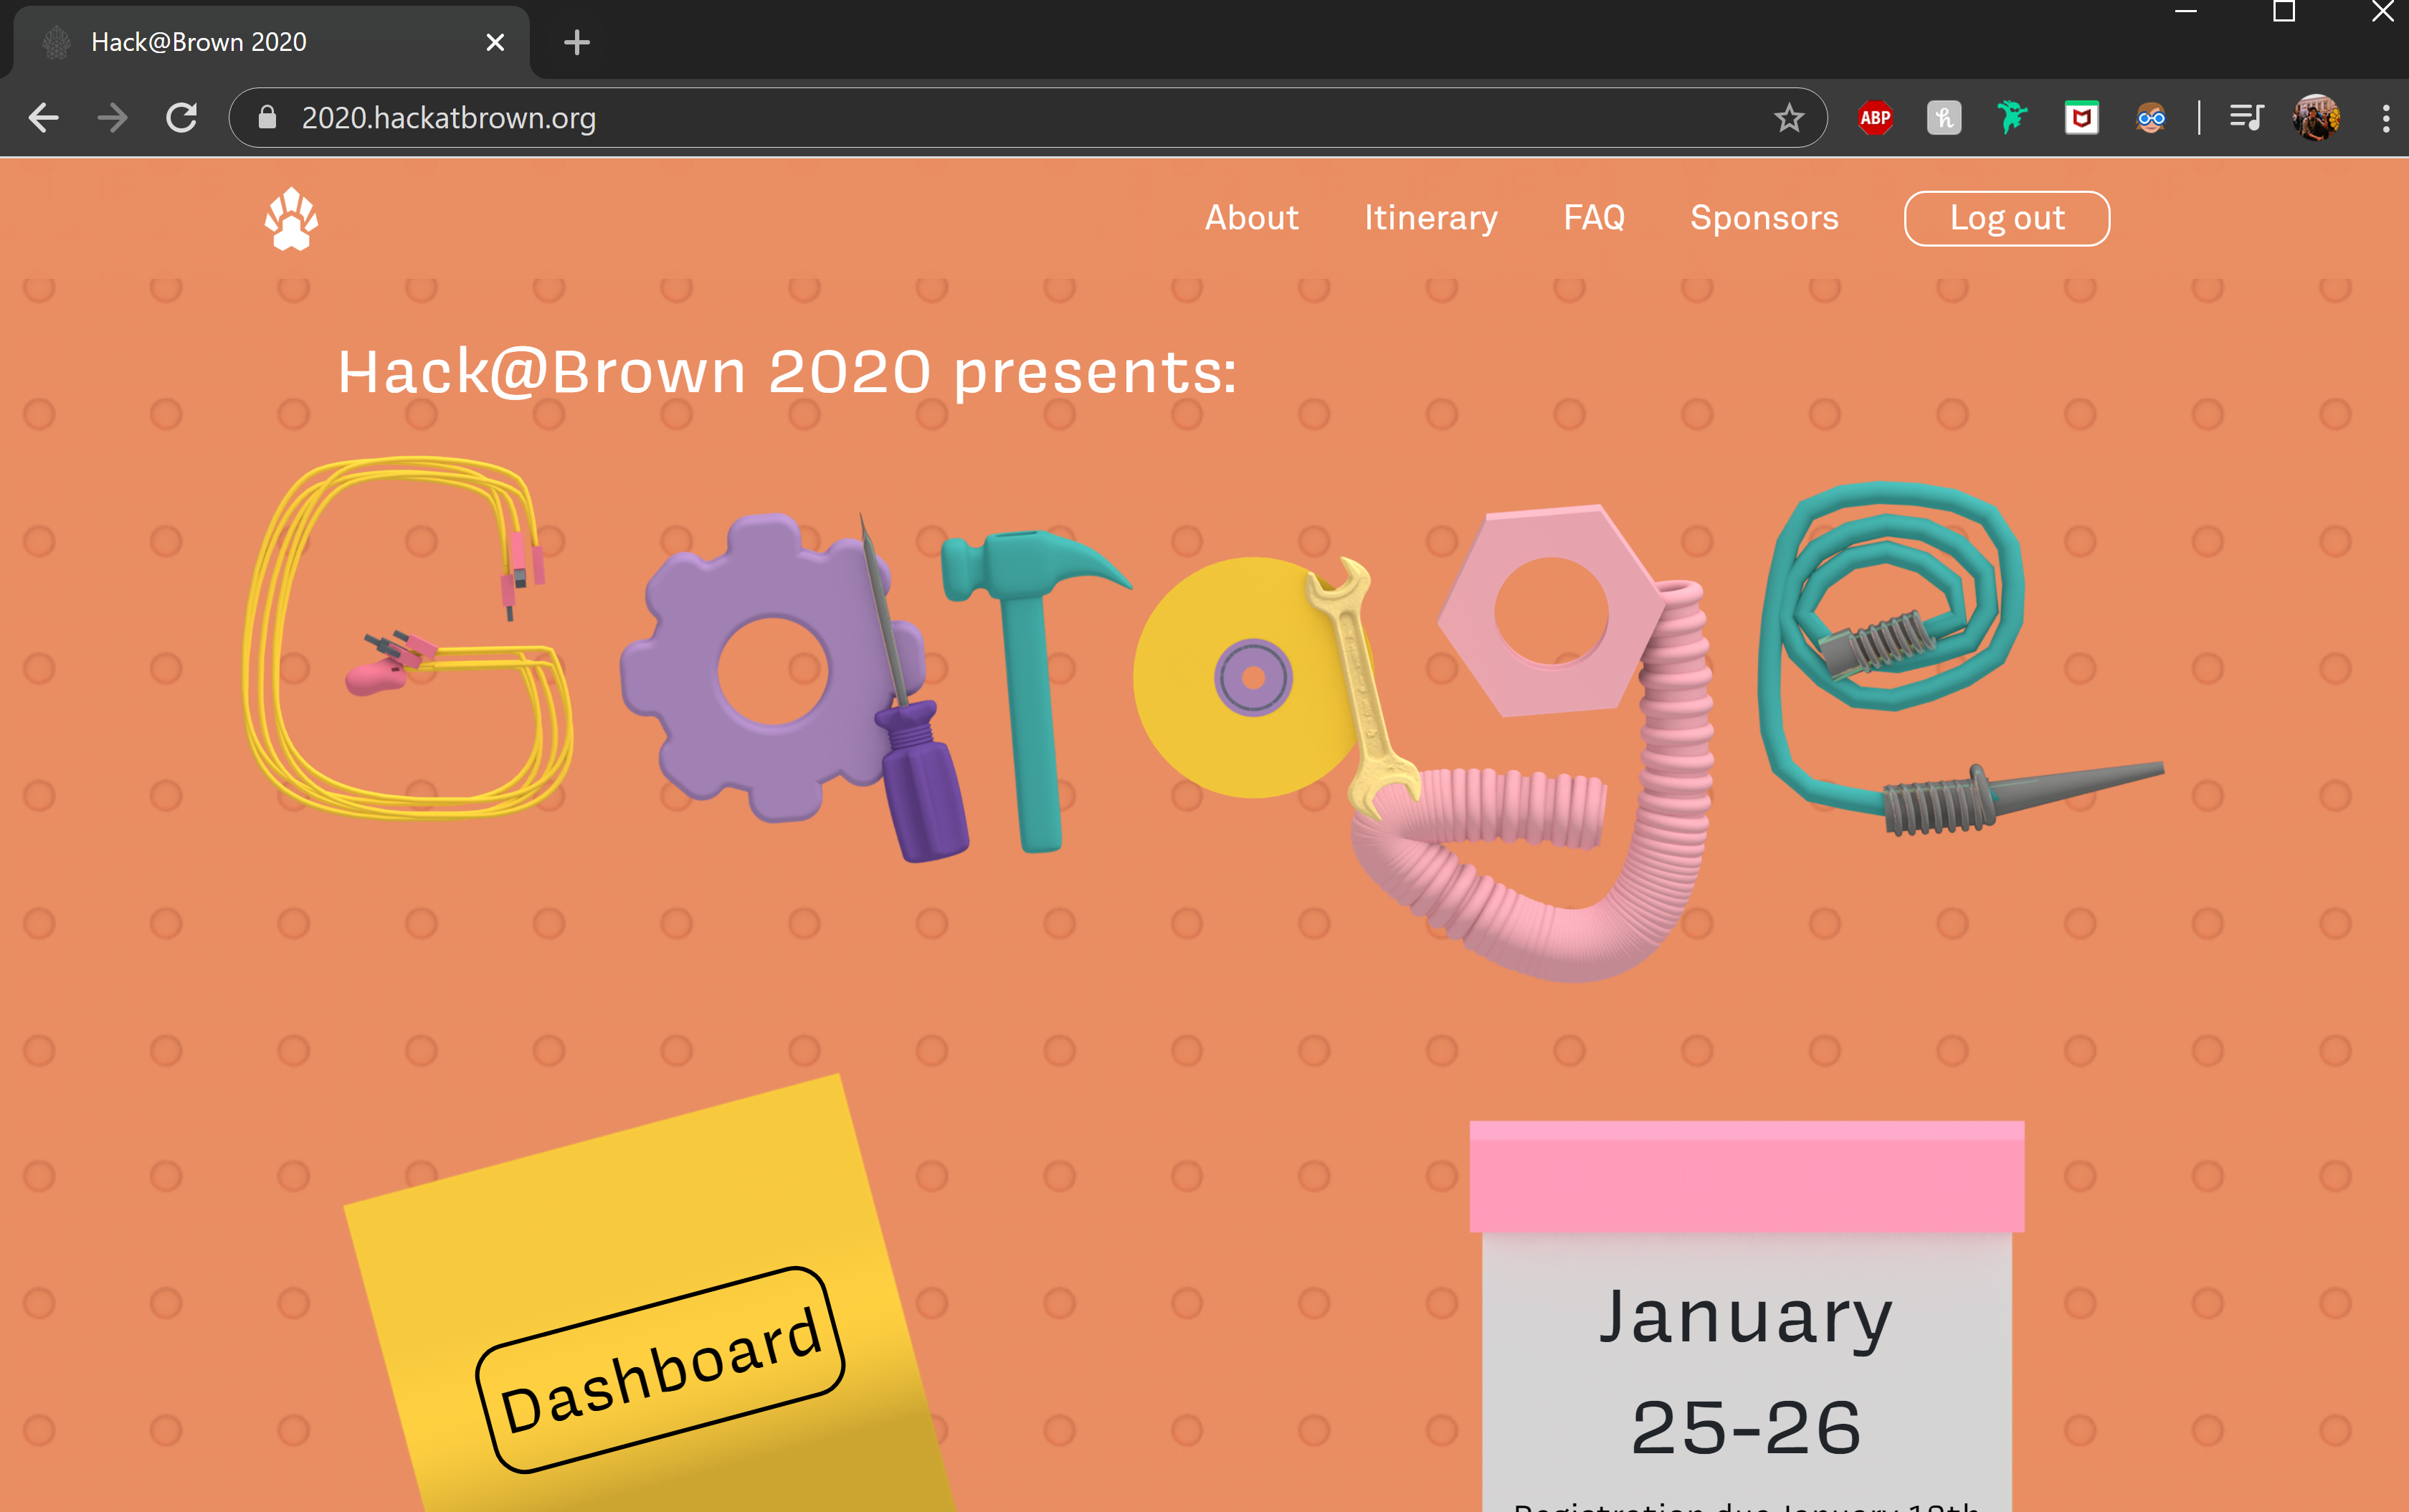The image size is (2409, 1512).
Task: Close the Hack@Brown 2020 tab
Action: pyautogui.click(x=495, y=42)
